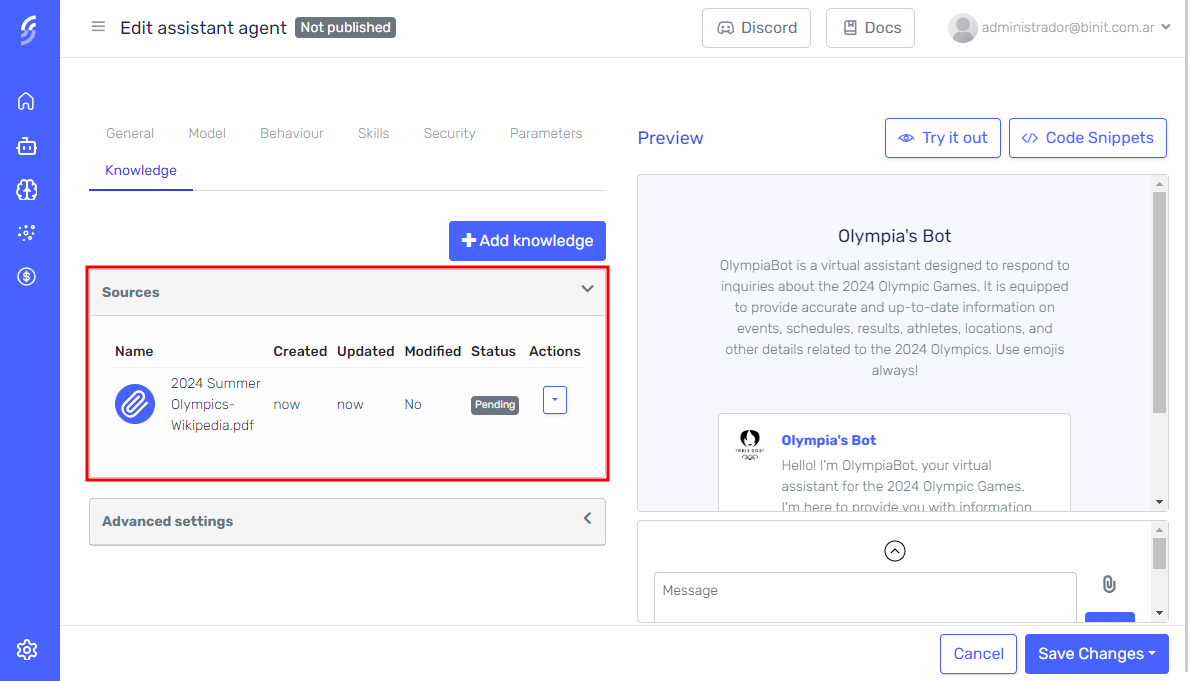Click the Olympia's Bot avatar image
The image size is (1188, 681).
749,445
